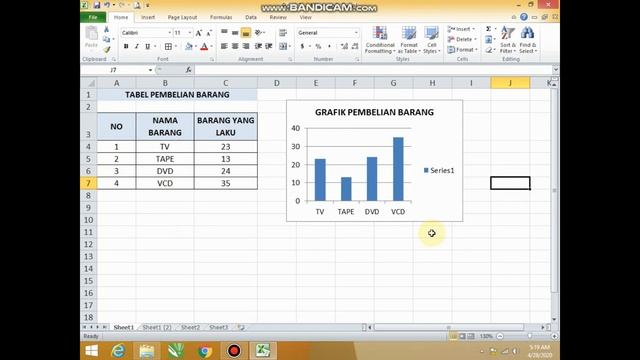The width and height of the screenshot is (640, 360).
Task: Open Find & Select dropdown
Action: (x=528, y=40)
